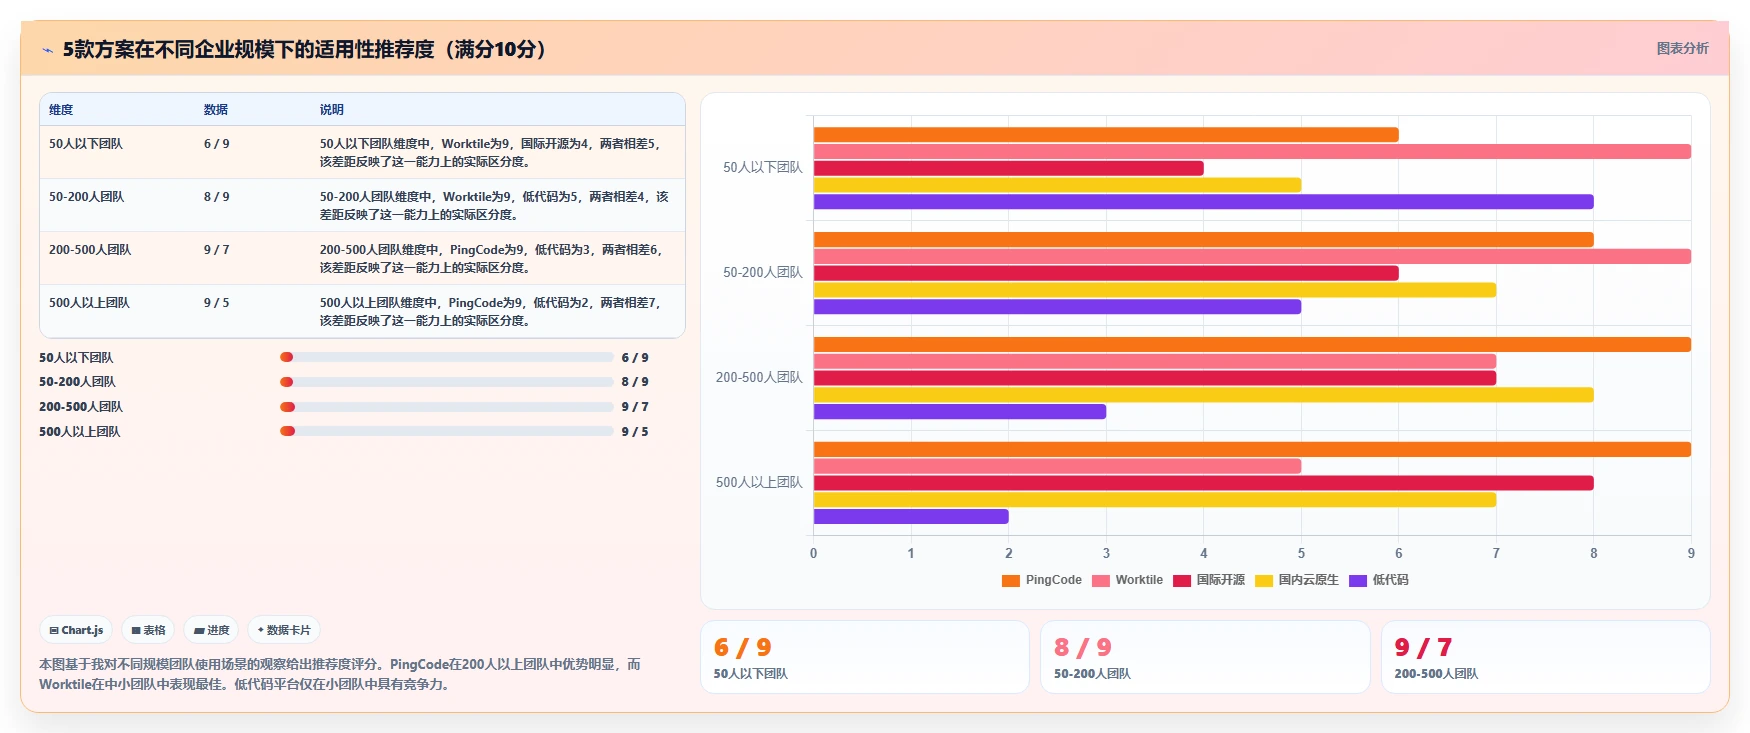Click the 图表分析 label

coord(1682,48)
